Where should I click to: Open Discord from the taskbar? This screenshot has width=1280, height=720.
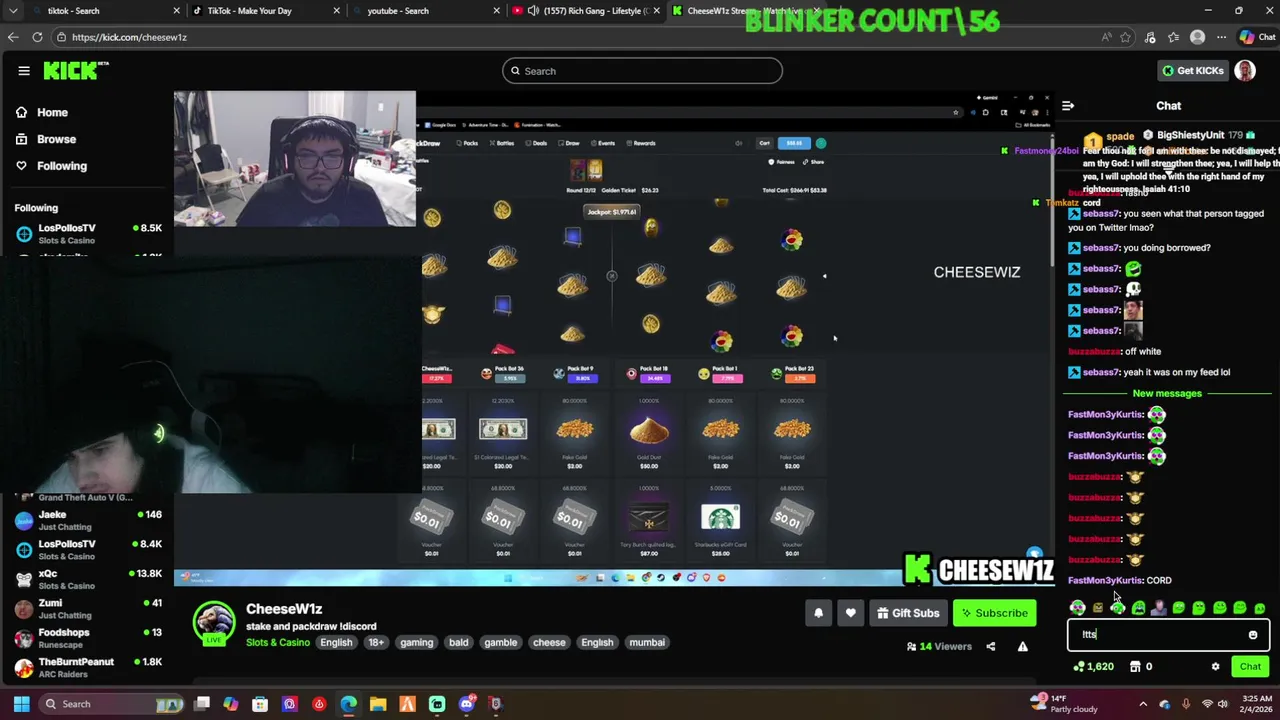466,704
